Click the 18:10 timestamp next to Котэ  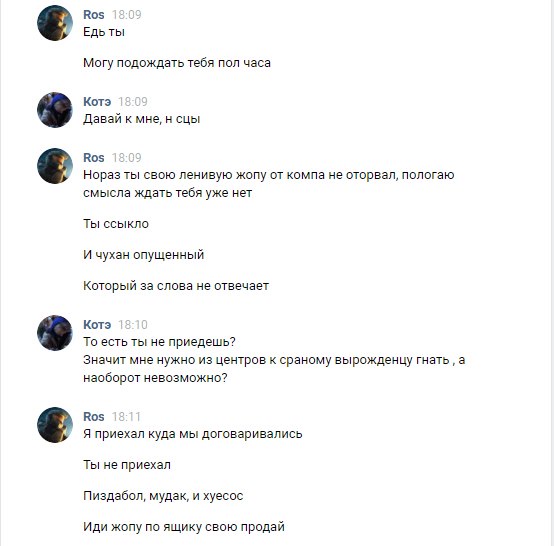133,325
